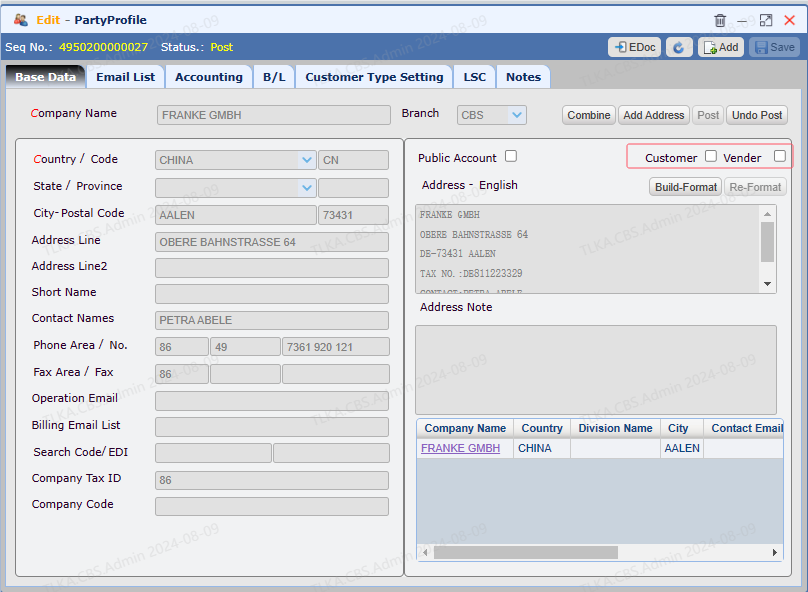Click the AALEN cell in grid
Screen dimensions: 808x592
(682, 448)
